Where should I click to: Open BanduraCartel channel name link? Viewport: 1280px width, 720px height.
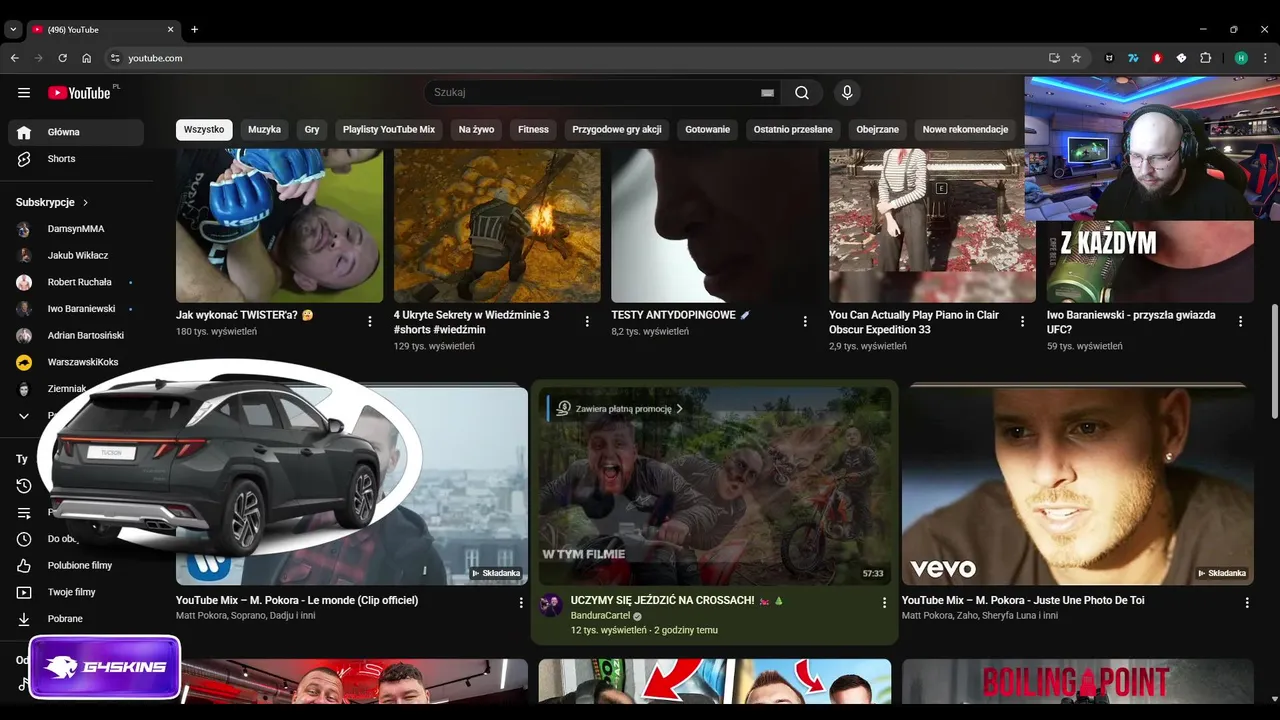tap(600, 616)
